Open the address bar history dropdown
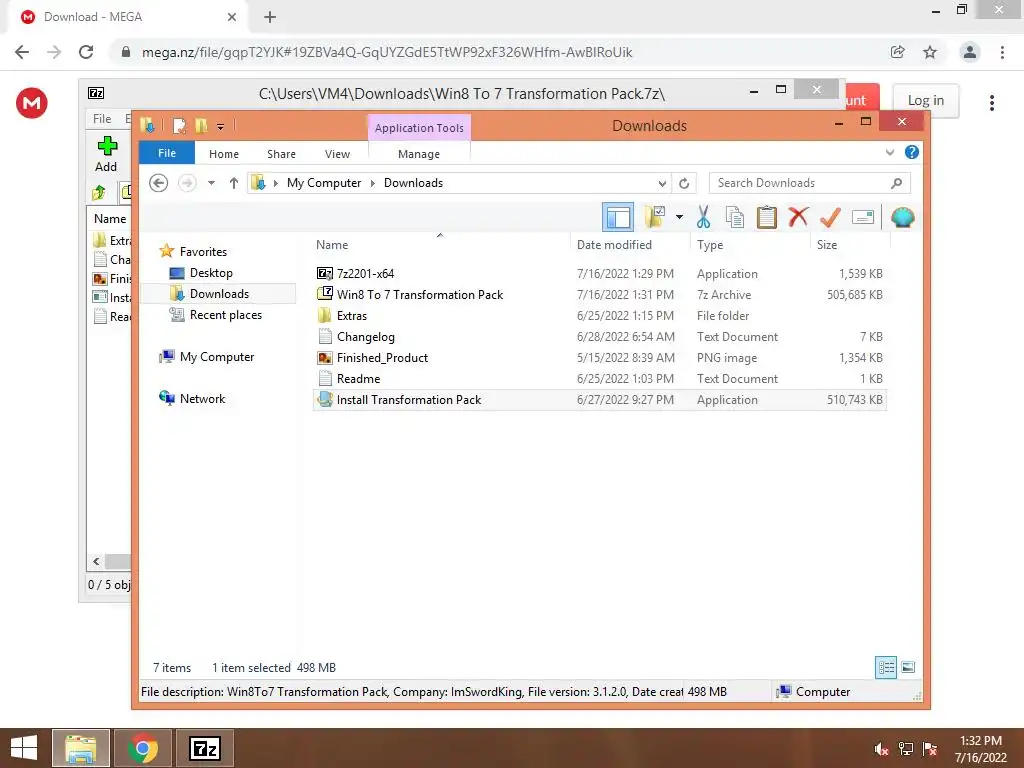Viewport: 1024px width, 768px height. pyautogui.click(x=662, y=184)
